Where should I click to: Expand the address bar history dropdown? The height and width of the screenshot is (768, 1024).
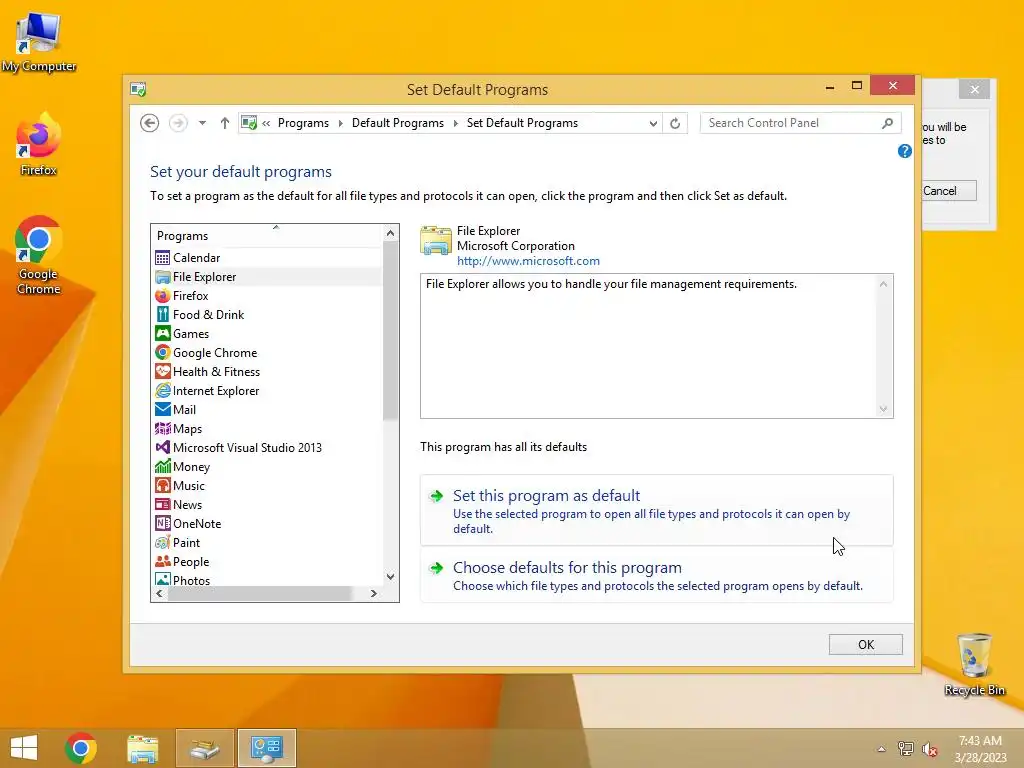click(653, 123)
